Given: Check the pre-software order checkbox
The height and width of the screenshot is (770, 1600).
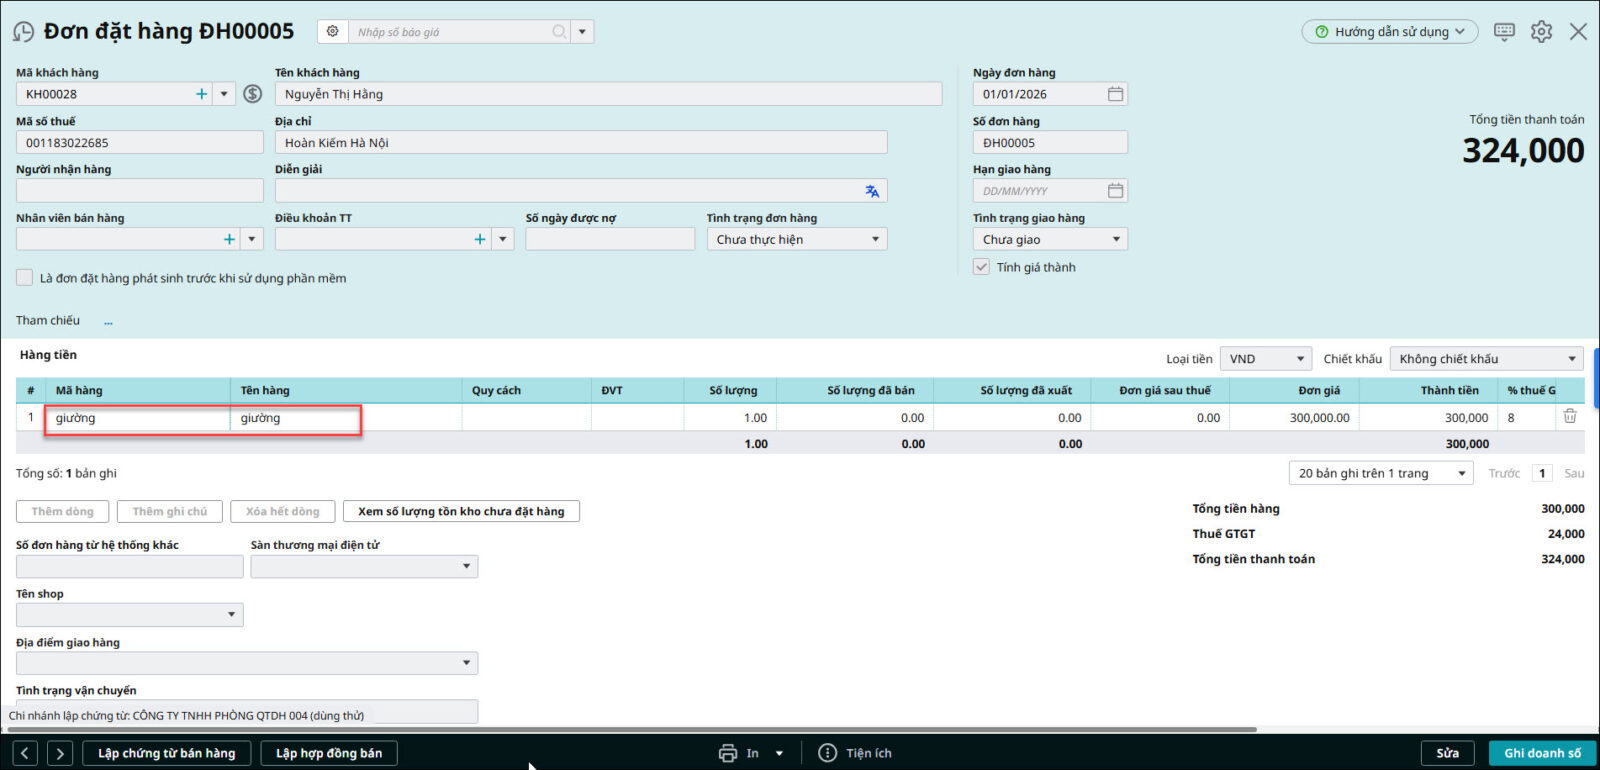Looking at the screenshot, I should point(25,278).
